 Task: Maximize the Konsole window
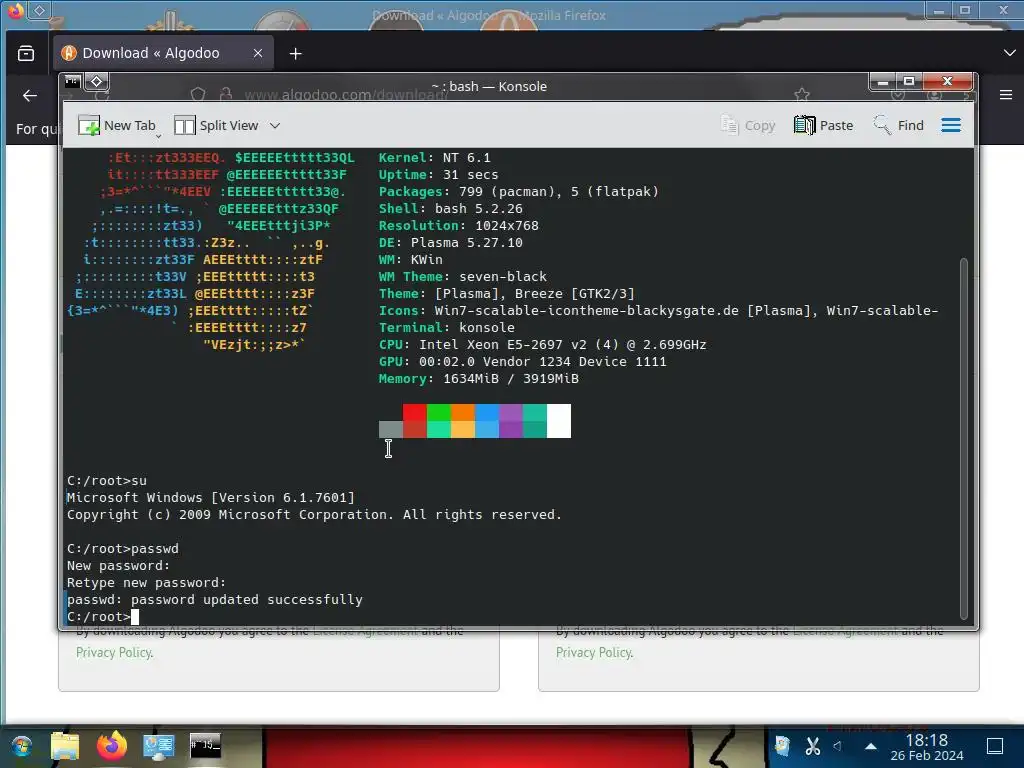point(908,82)
